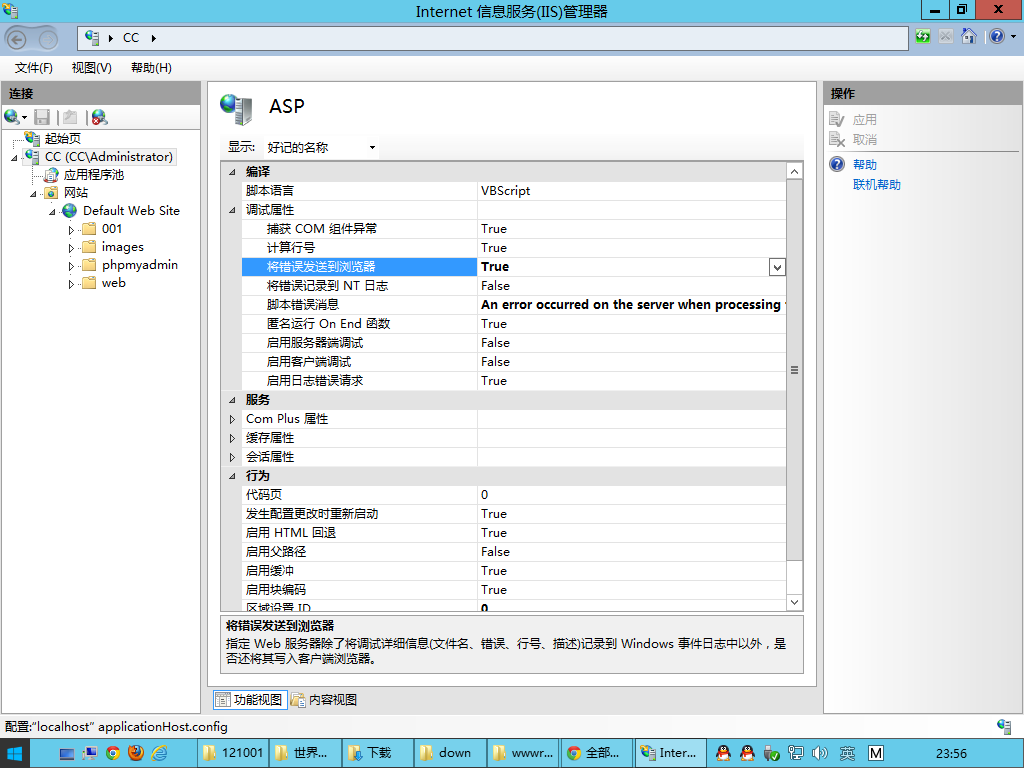Select the 应用程序池 tree item

(x=94, y=175)
